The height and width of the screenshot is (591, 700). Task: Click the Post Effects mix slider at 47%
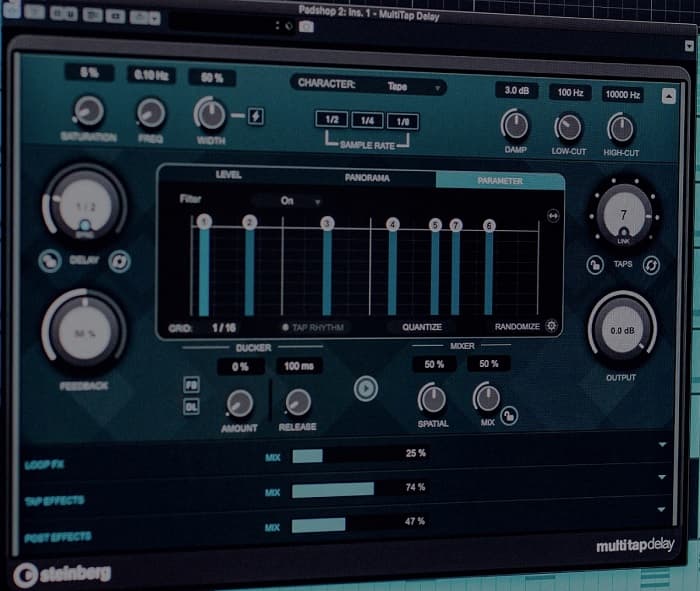[361, 523]
